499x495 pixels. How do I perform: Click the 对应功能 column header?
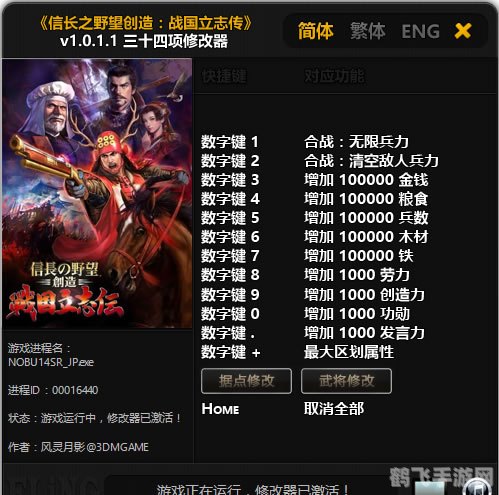click(x=334, y=76)
